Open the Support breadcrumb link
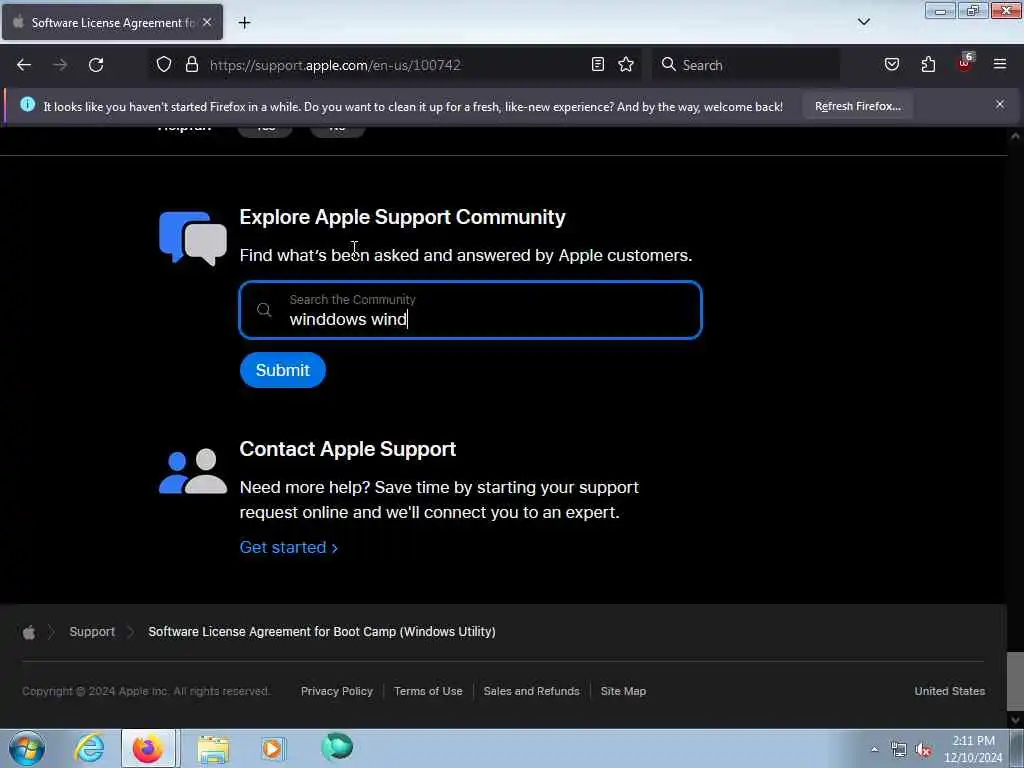This screenshot has height=768, width=1024. (x=92, y=632)
